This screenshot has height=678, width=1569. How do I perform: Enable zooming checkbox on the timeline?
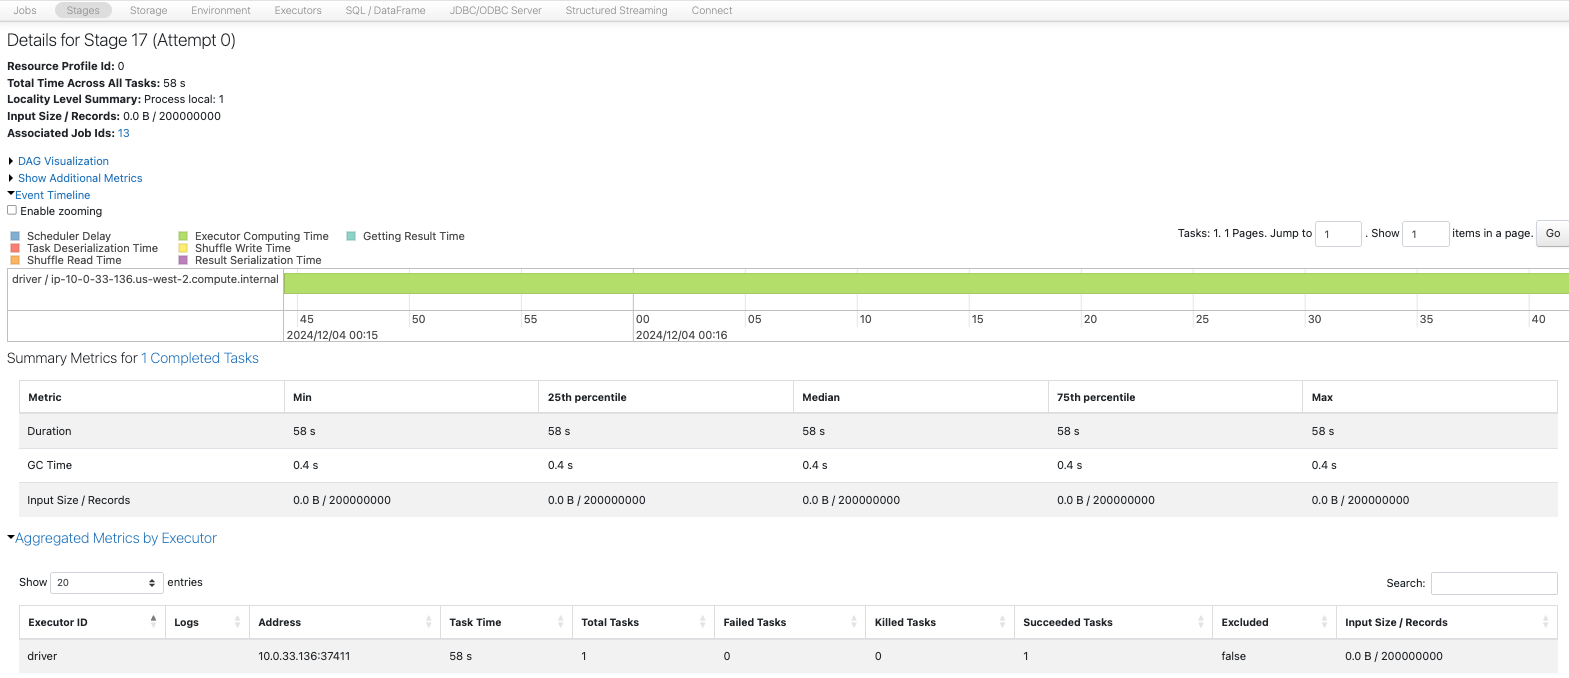12,210
